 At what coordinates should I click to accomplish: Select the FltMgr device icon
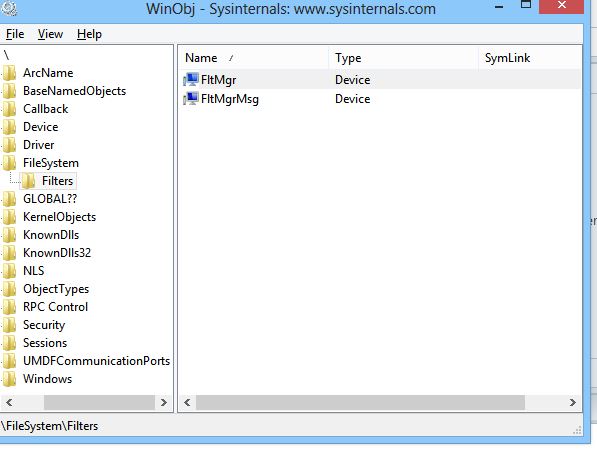(x=191, y=80)
